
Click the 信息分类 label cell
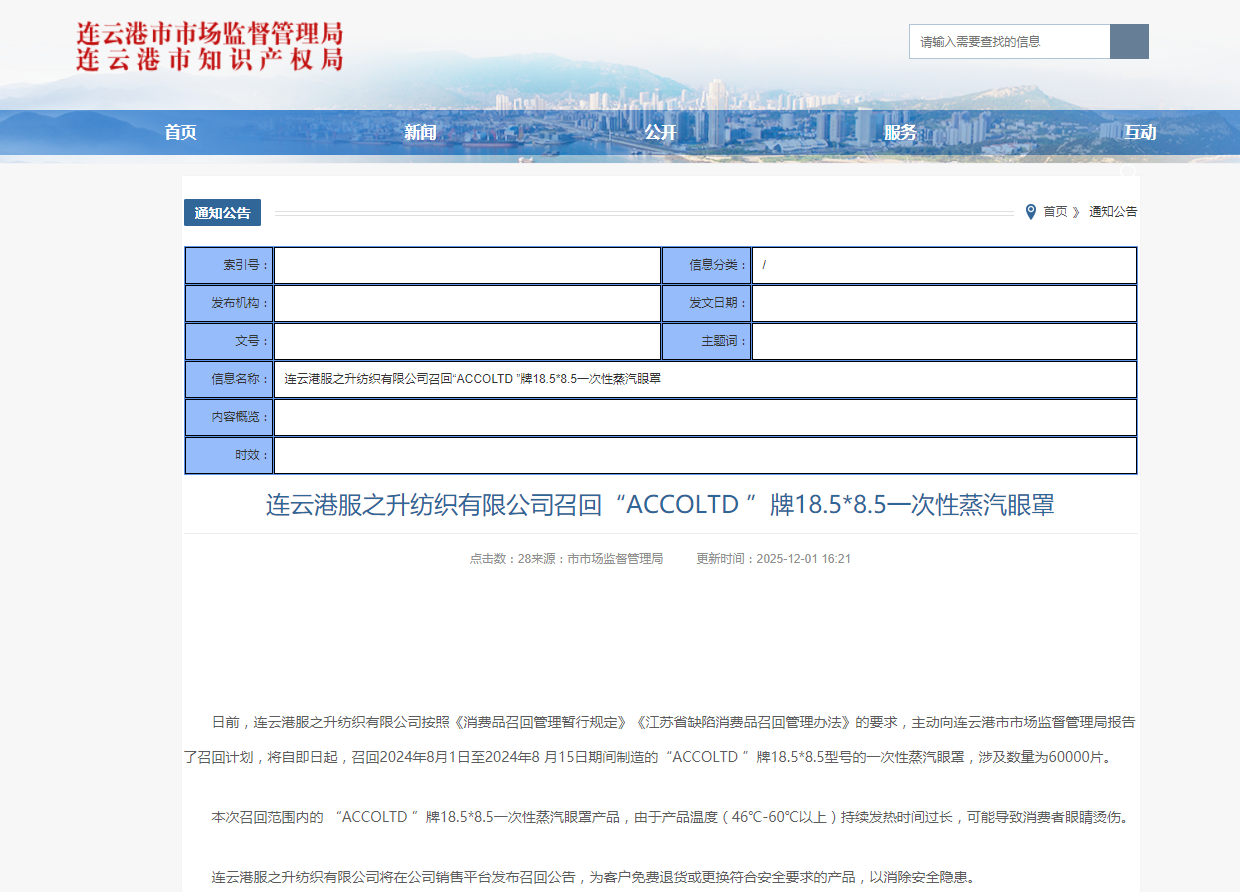click(706, 265)
